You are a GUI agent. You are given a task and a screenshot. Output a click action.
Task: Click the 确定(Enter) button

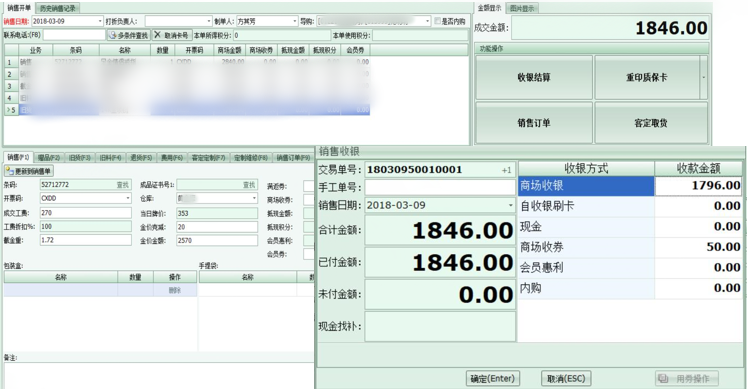pos(492,378)
